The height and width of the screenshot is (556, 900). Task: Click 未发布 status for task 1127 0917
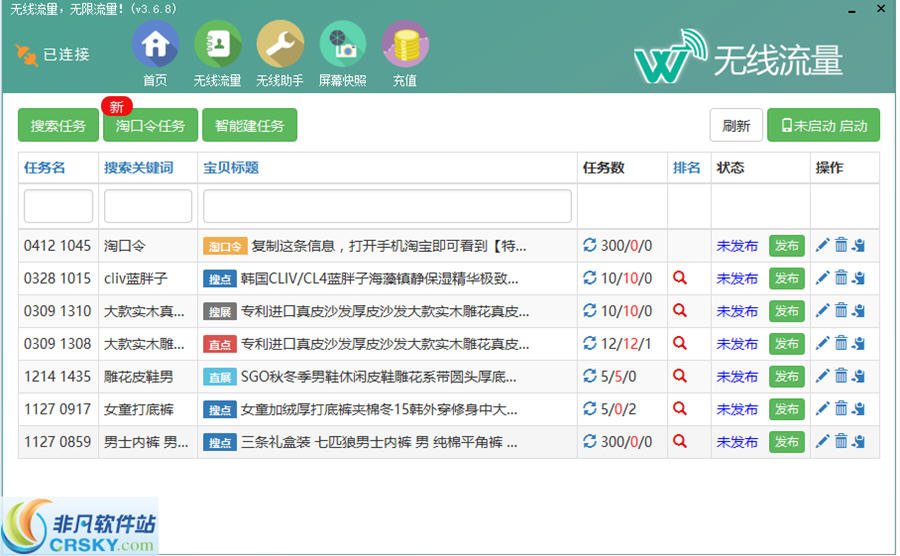pyautogui.click(x=737, y=409)
